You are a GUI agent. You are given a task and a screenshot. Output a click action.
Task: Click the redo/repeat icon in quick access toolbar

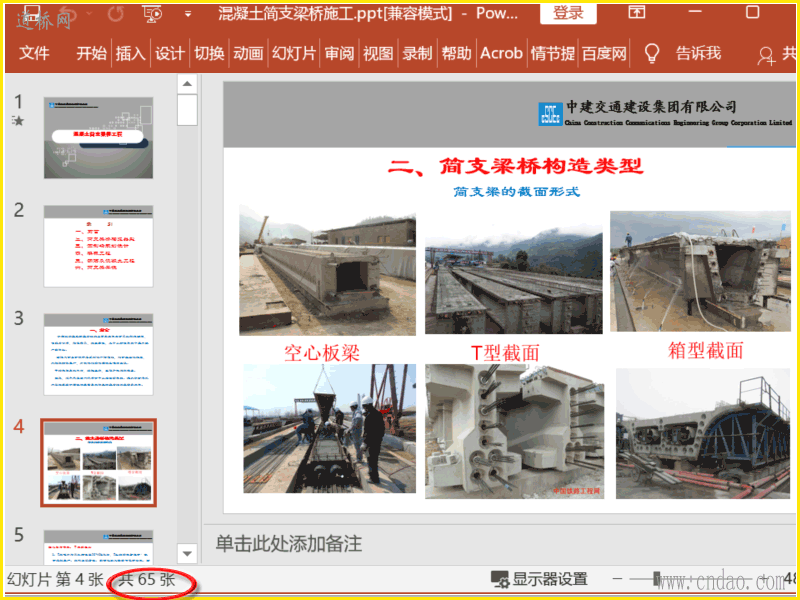116,14
